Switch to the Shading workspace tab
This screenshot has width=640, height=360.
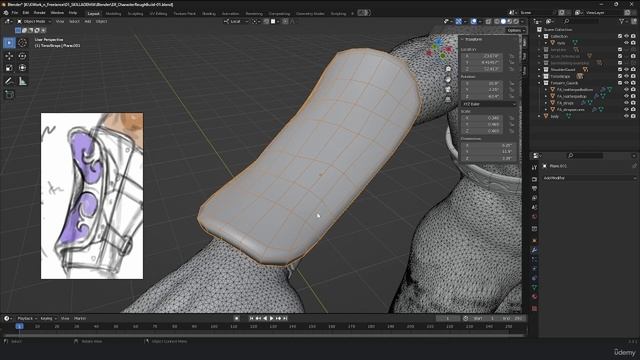pyautogui.click(x=209, y=13)
